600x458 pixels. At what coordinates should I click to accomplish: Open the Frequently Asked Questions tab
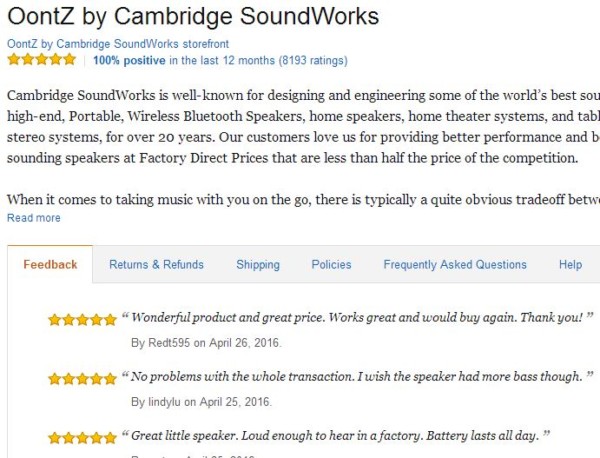(x=455, y=265)
